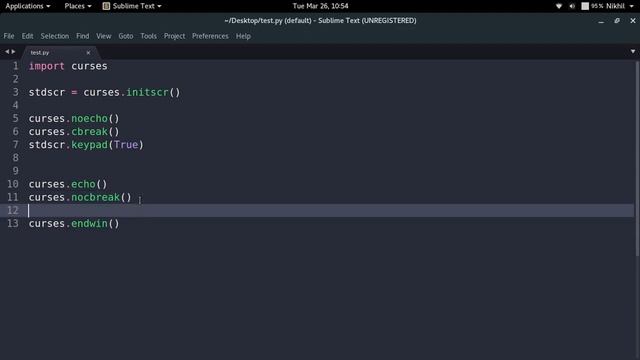Open the clock and calendar at top
This screenshot has width=640, height=360.
(x=320, y=6)
